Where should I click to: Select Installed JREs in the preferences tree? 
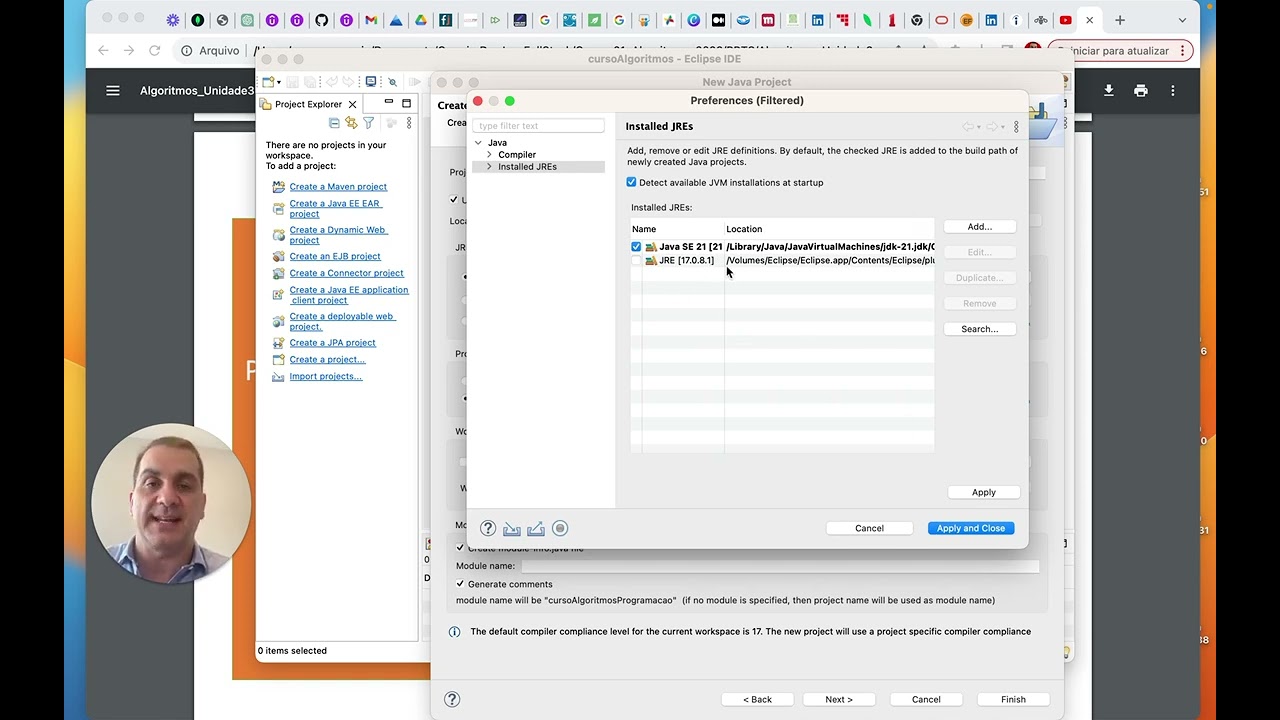[x=527, y=167]
